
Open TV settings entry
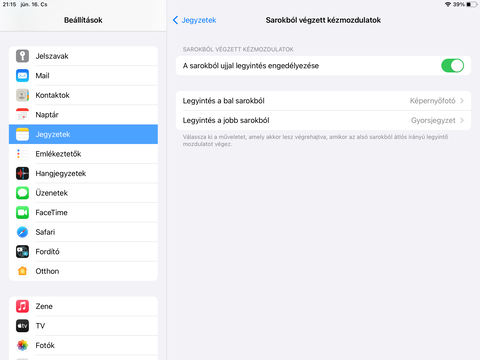pyautogui.click(x=83, y=326)
